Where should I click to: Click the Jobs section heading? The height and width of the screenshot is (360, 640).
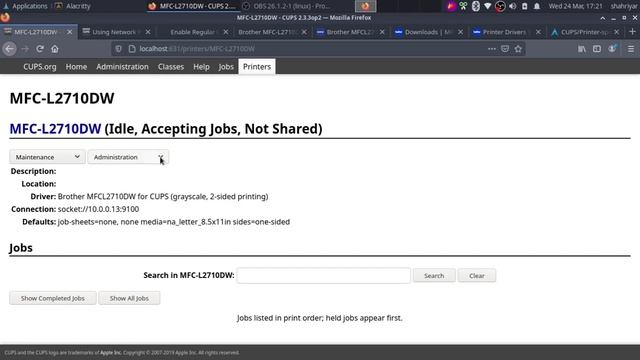click(x=21, y=248)
